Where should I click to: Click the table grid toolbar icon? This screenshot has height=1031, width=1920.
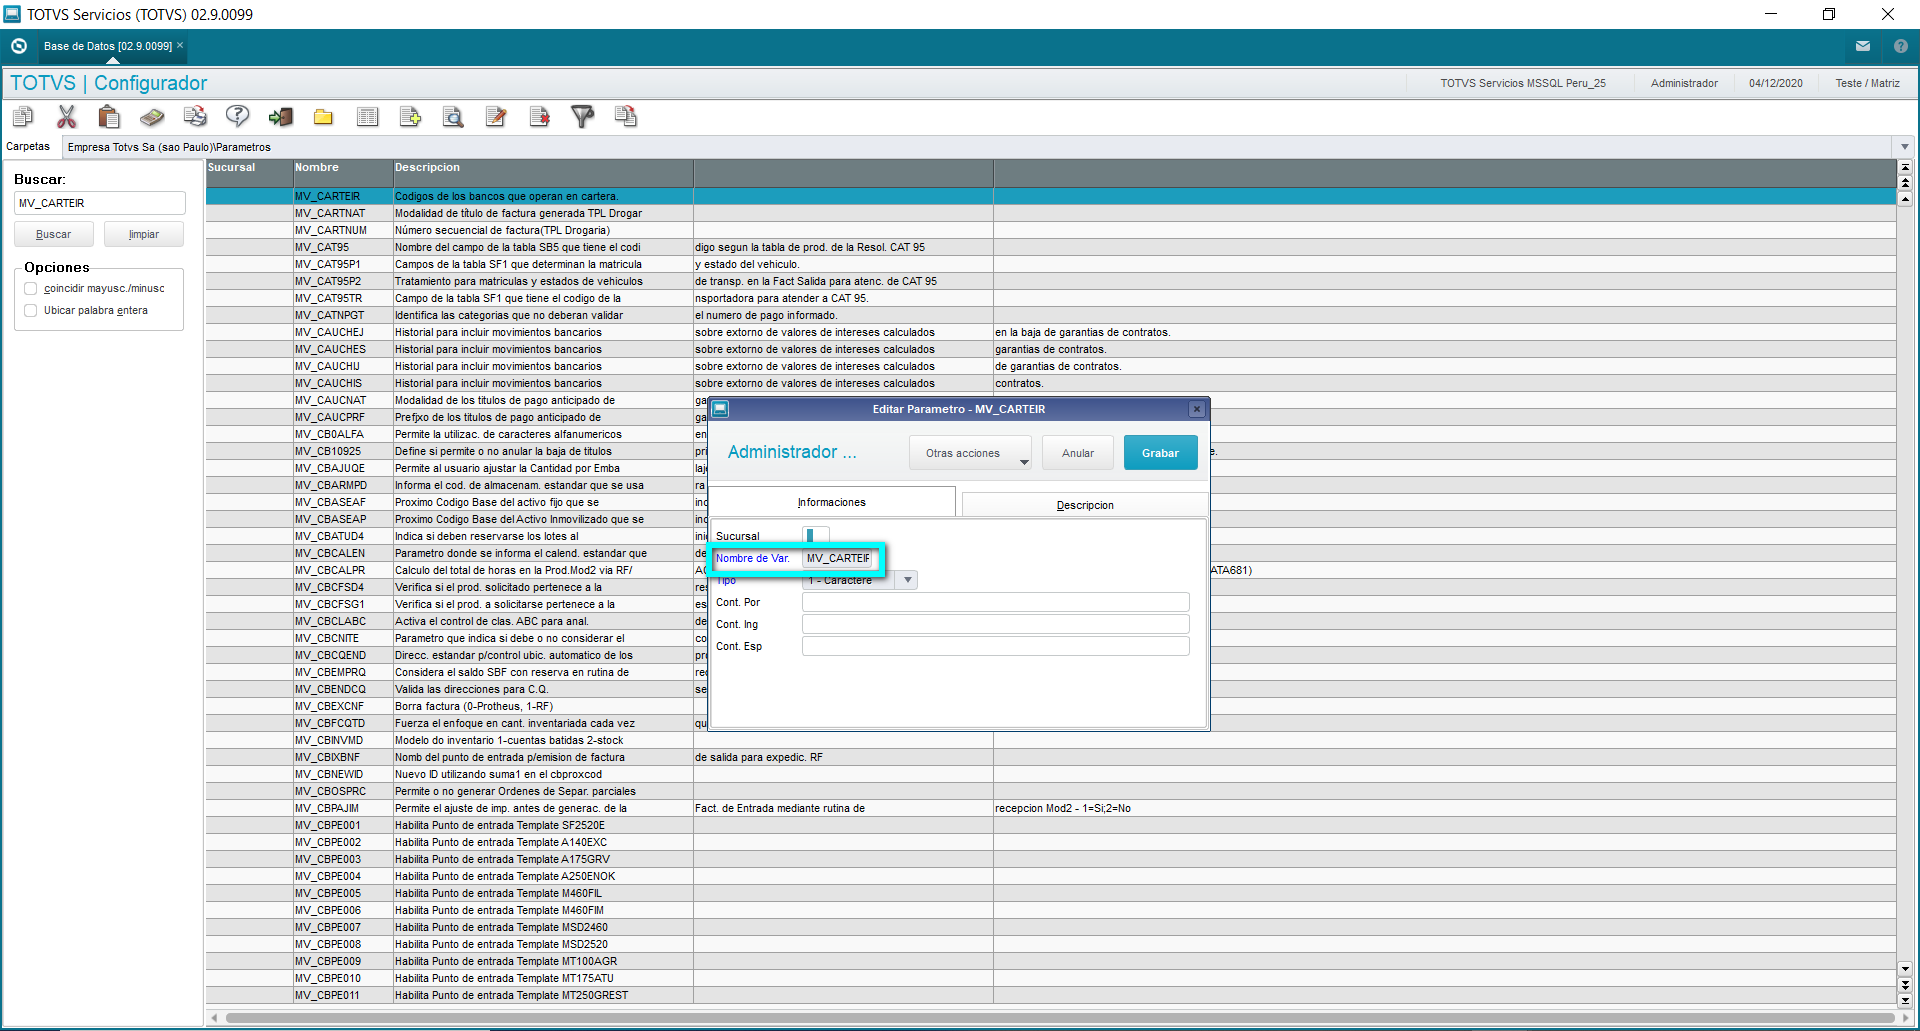coord(367,117)
